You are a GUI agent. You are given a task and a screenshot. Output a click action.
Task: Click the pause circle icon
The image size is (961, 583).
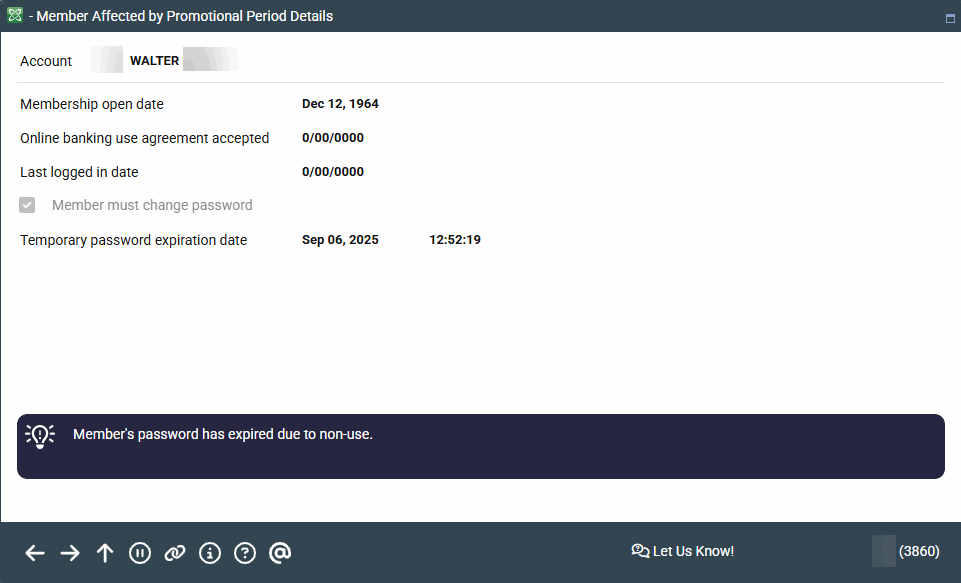(x=140, y=553)
